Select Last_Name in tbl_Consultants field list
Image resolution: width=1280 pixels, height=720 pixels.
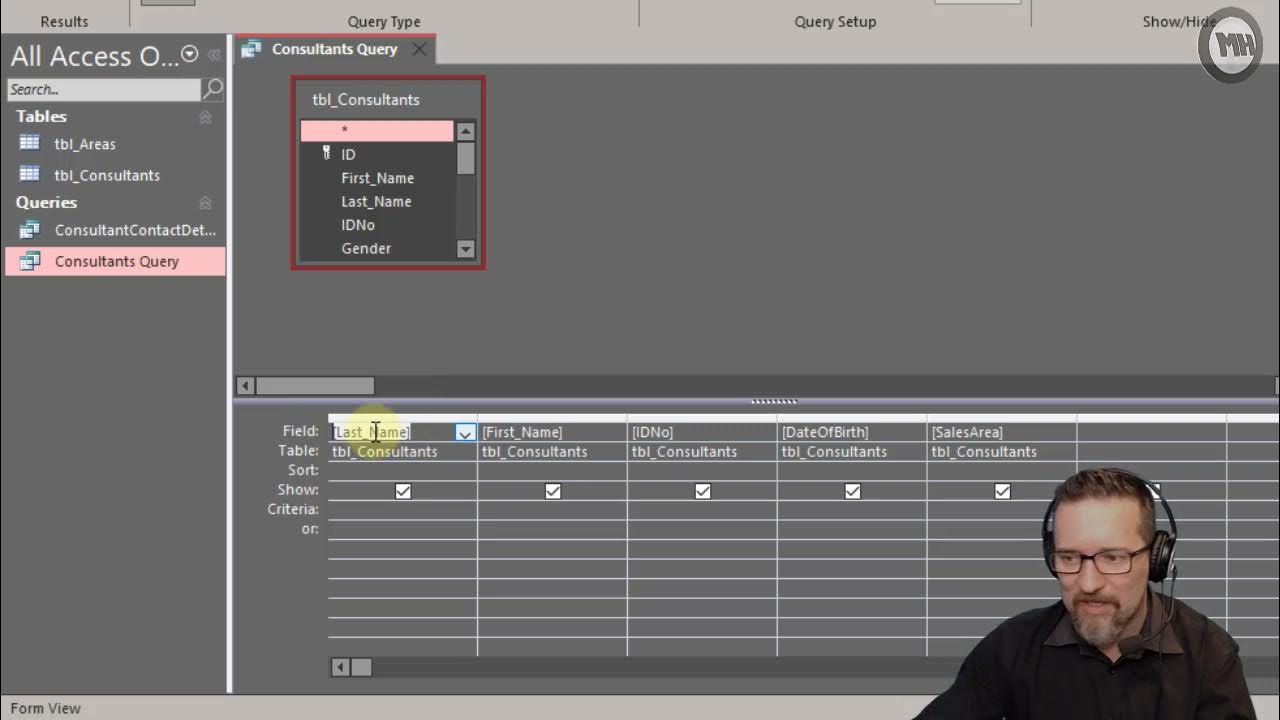tap(377, 201)
